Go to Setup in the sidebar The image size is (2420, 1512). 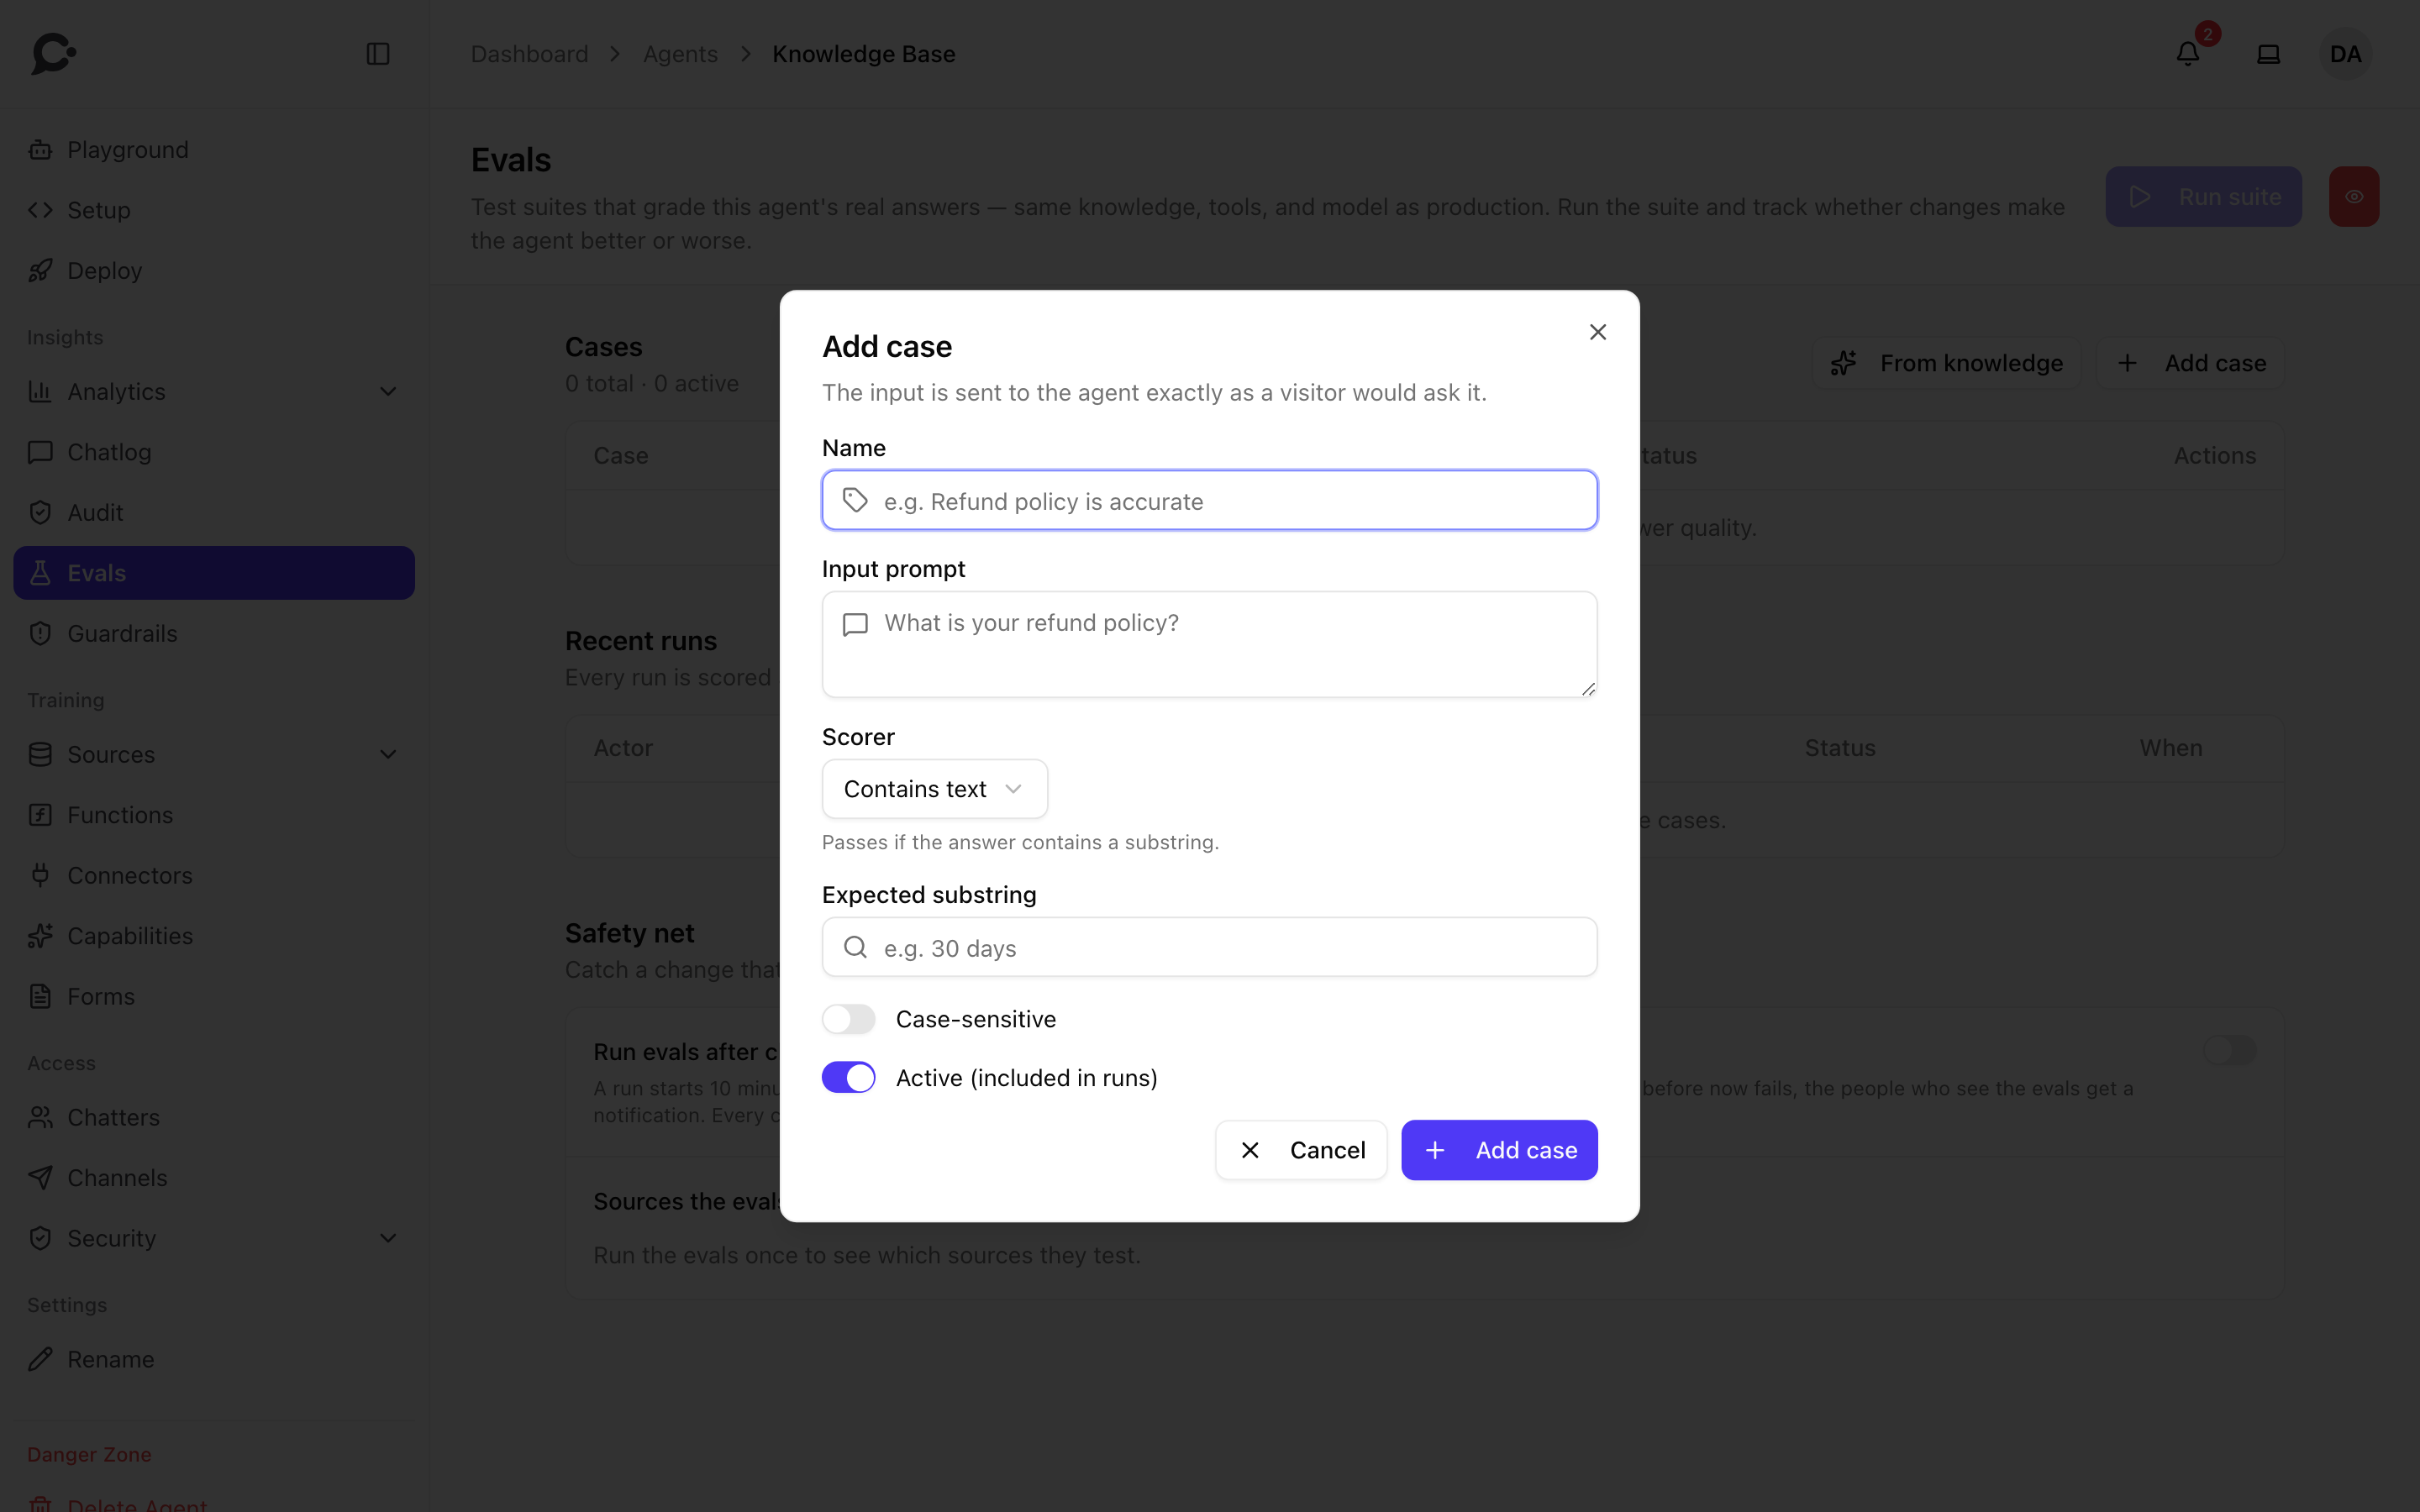tap(214, 210)
